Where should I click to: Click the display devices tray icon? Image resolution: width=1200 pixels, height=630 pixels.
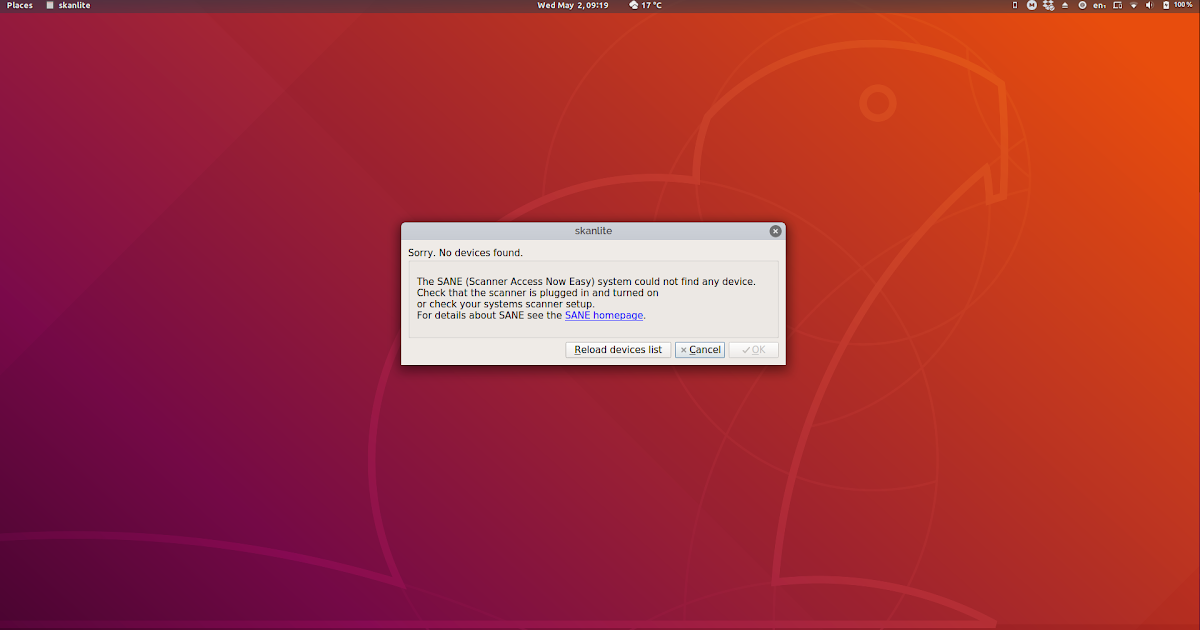tap(1117, 5)
